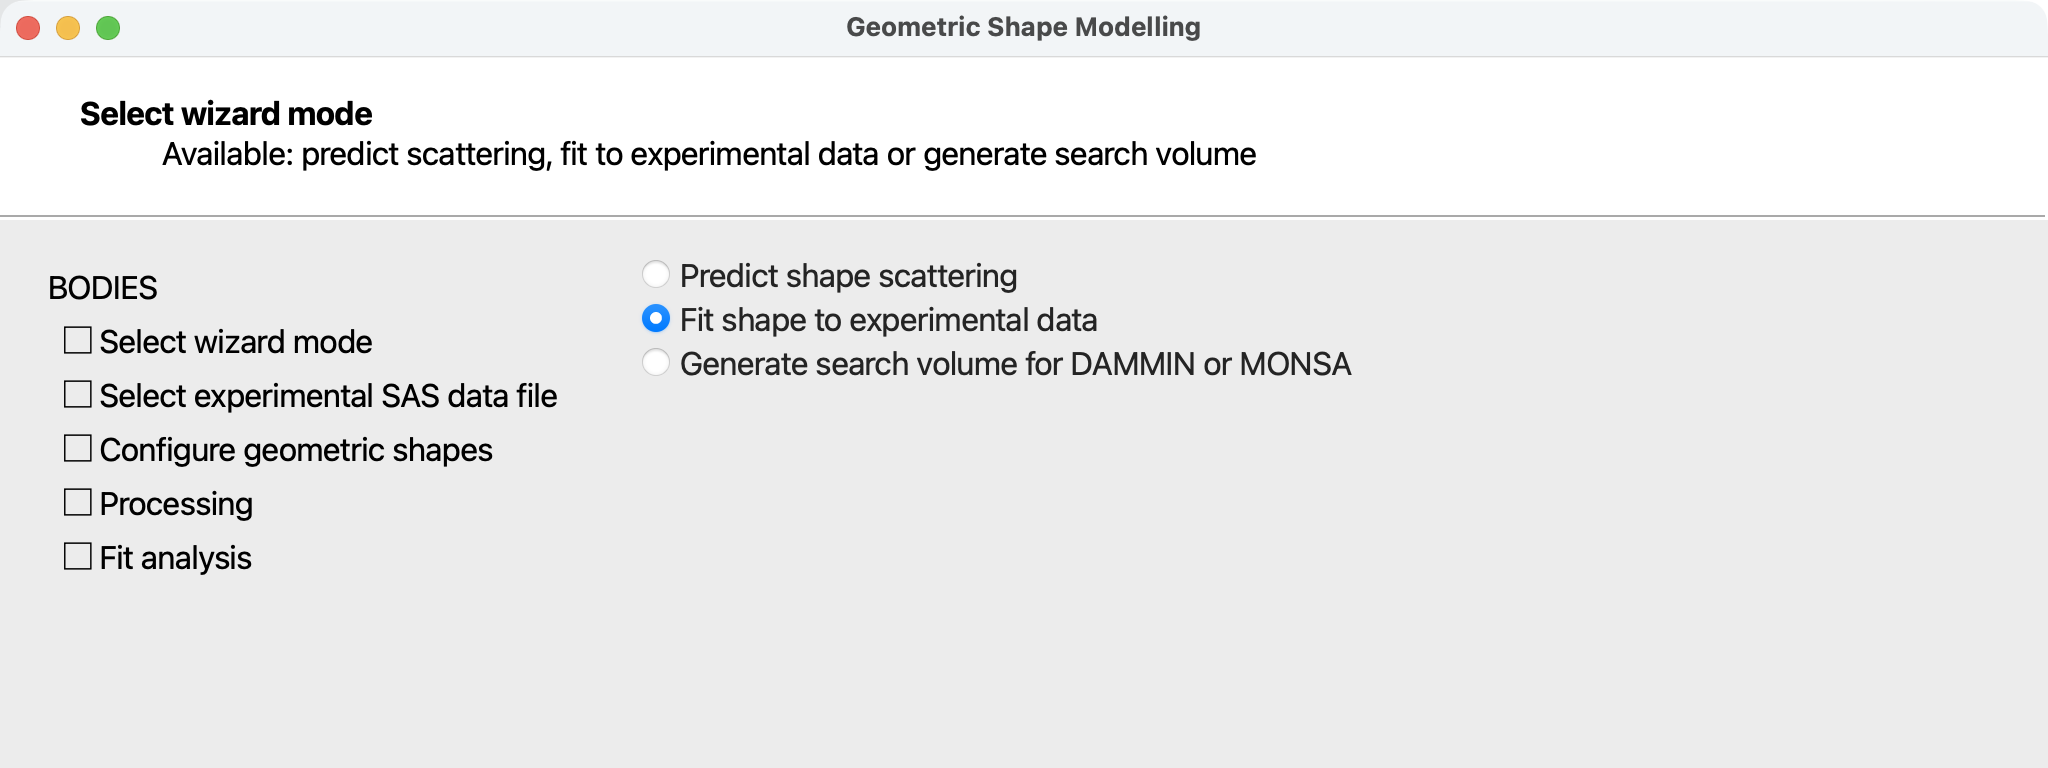Image resolution: width=2048 pixels, height=768 pixels.
Task: Tick the checkbox next to Processing
Action: pyautogui.click(x=78, y=503)
